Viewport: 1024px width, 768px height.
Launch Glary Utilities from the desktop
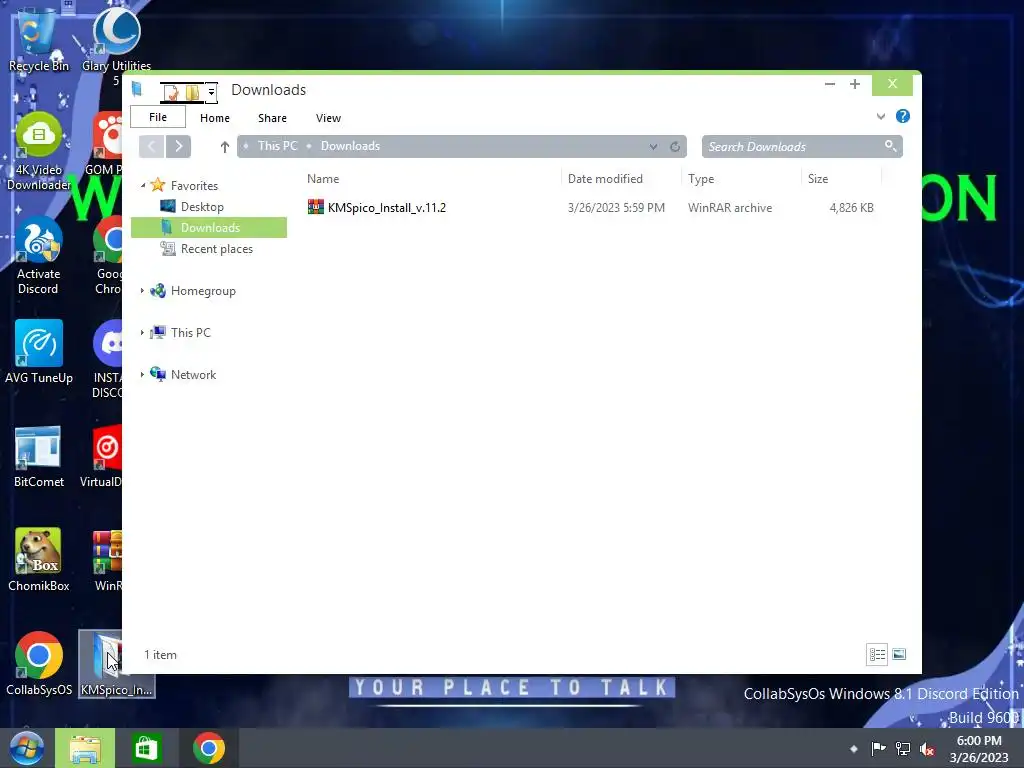coord(116,44)
